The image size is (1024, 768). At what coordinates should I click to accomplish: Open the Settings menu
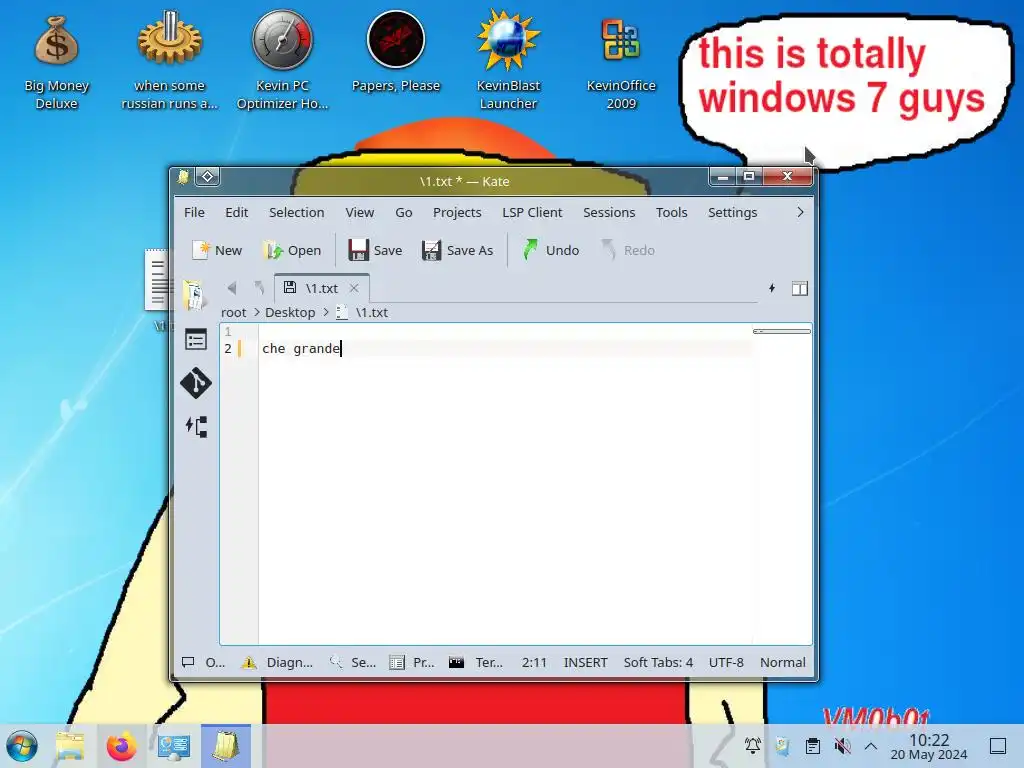pos(733,212)
